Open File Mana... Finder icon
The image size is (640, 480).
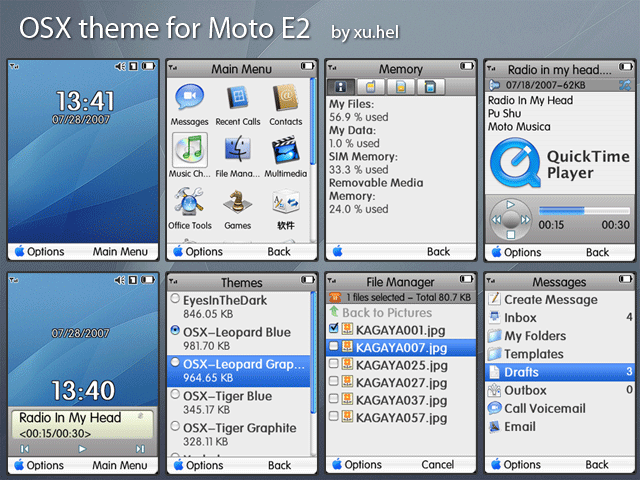coord(238,150)
